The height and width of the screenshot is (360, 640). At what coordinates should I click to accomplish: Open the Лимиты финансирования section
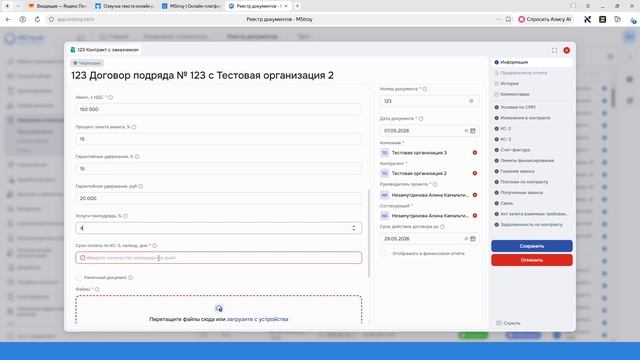527,160
